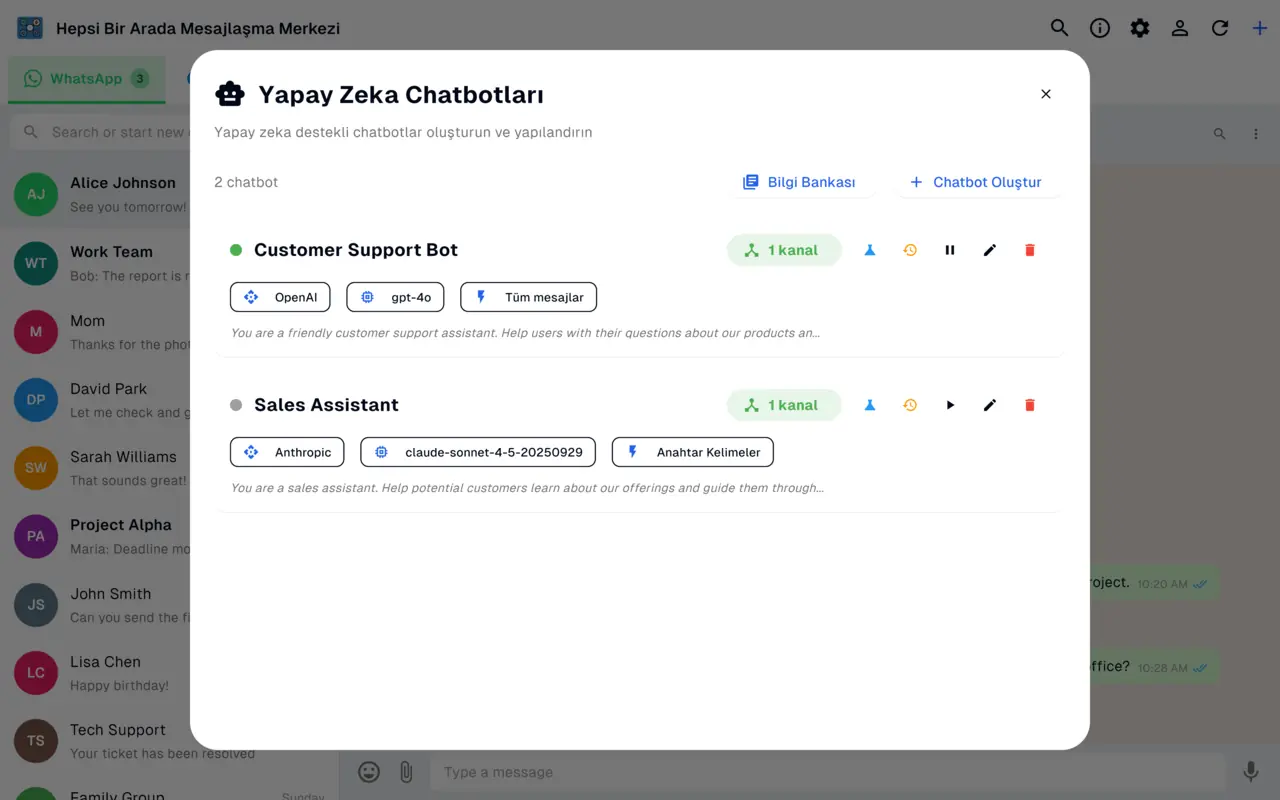Open the 1 kanal badge of Customer Support Bot
This screenshot has height=800, width=1280.
tap(784, 250)
